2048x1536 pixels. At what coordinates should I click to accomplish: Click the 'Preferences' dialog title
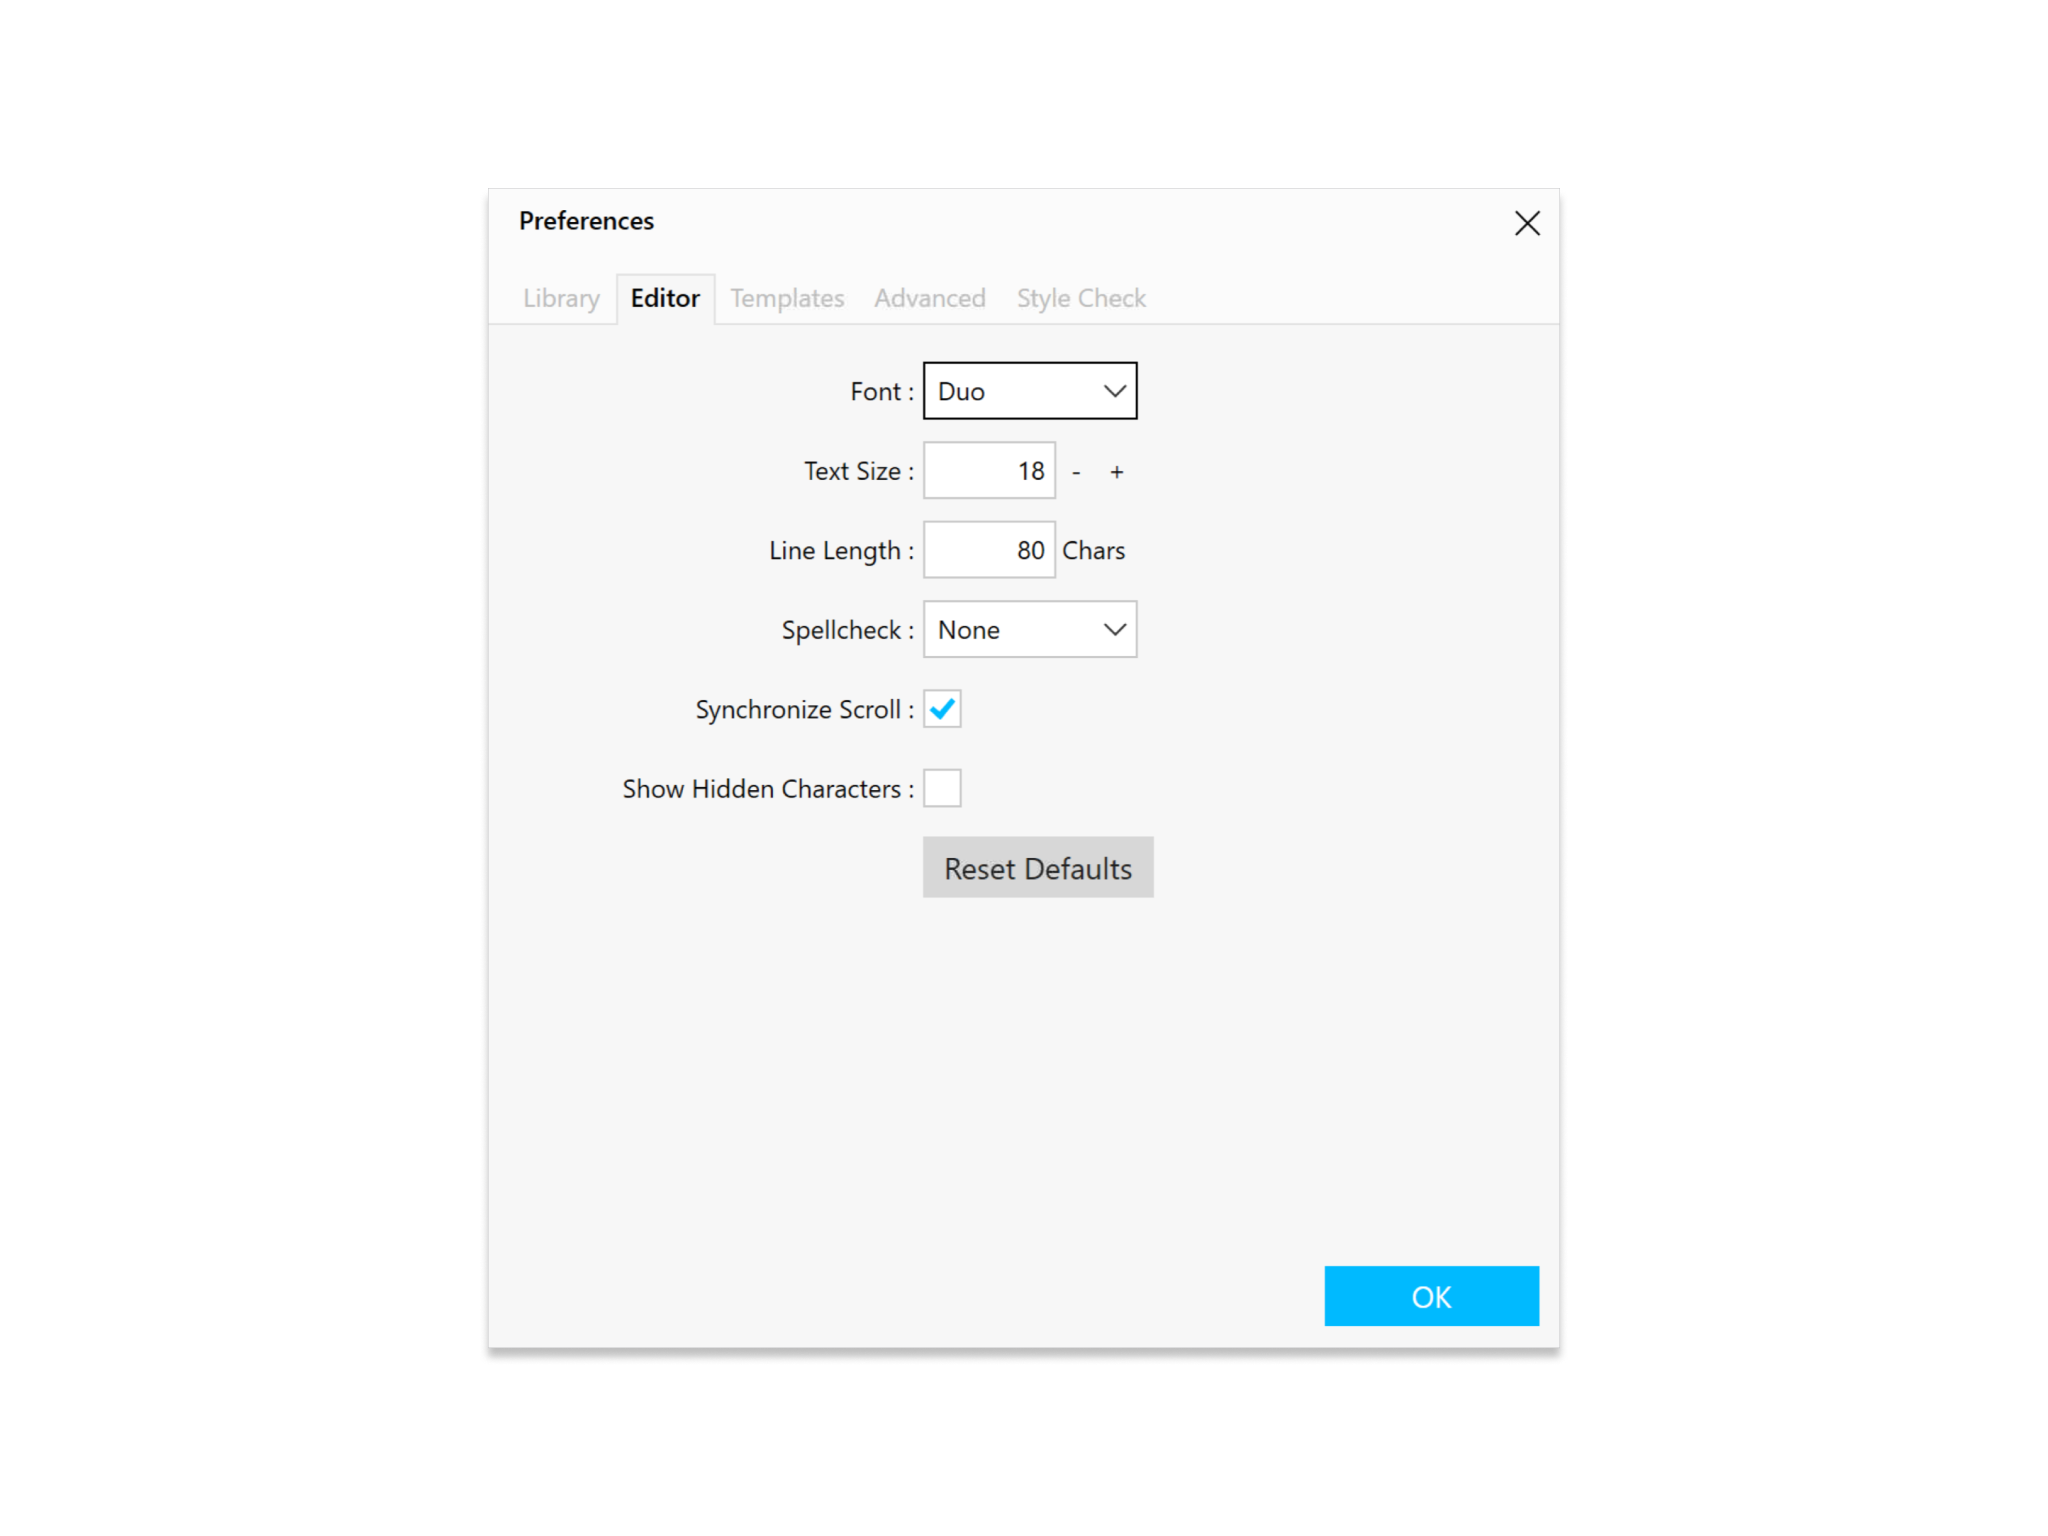pos(586,221)
